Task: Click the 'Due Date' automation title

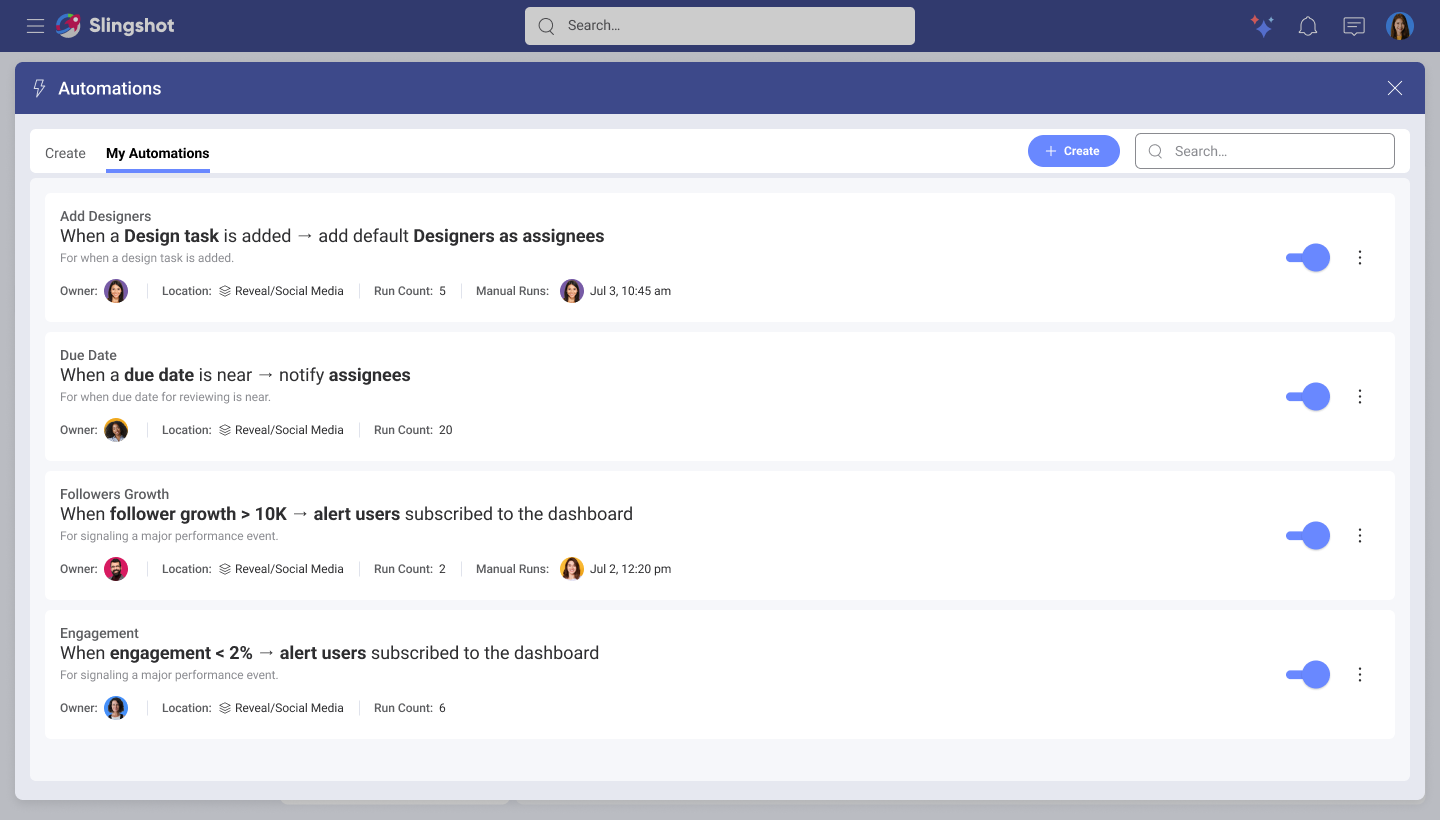Action: click(88, 355)
